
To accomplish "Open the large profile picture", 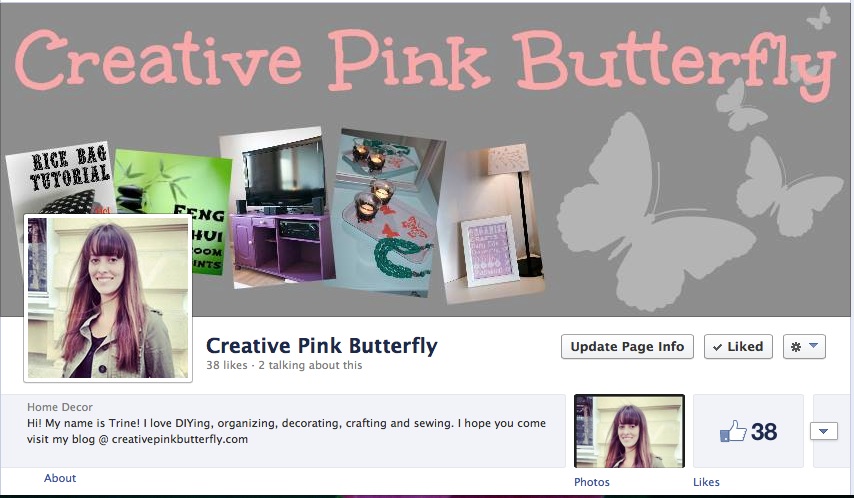I will [108, 298].
